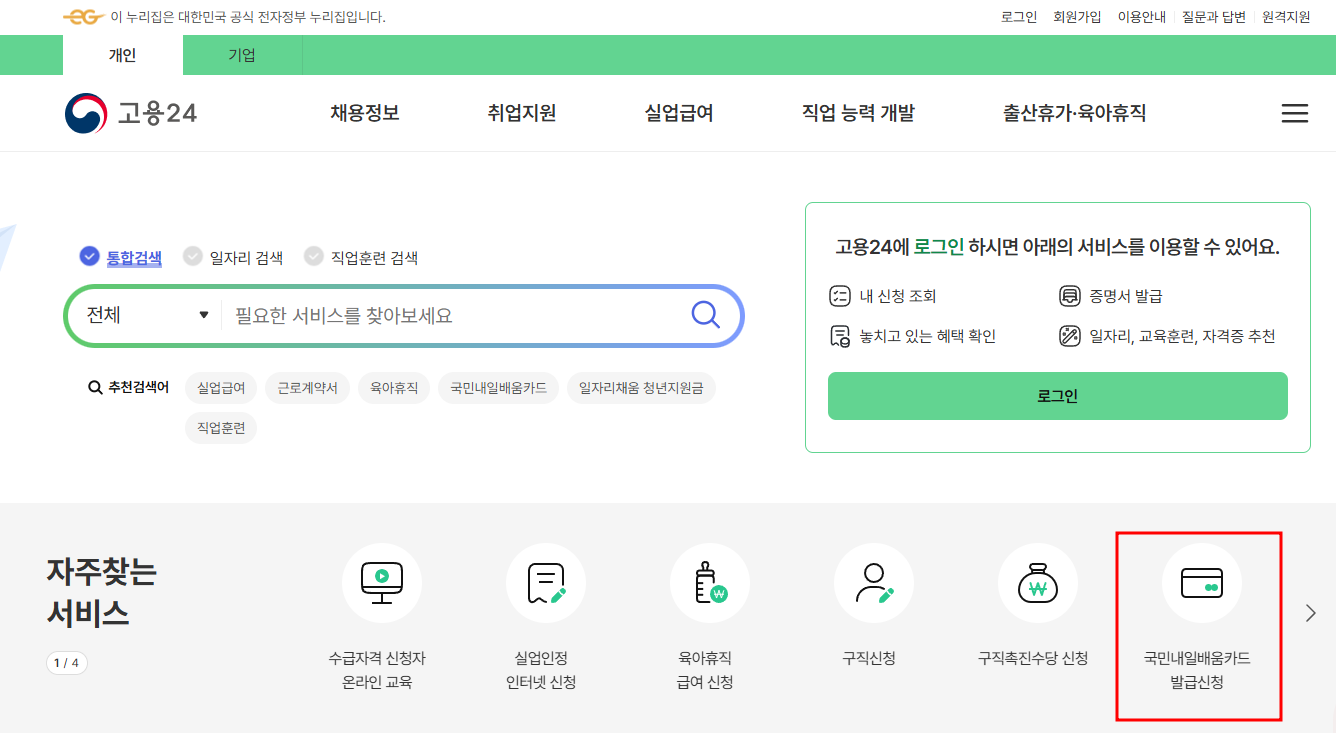
Task: Select the 육아휴직 recommended search tag
Action: coord(394,388)
